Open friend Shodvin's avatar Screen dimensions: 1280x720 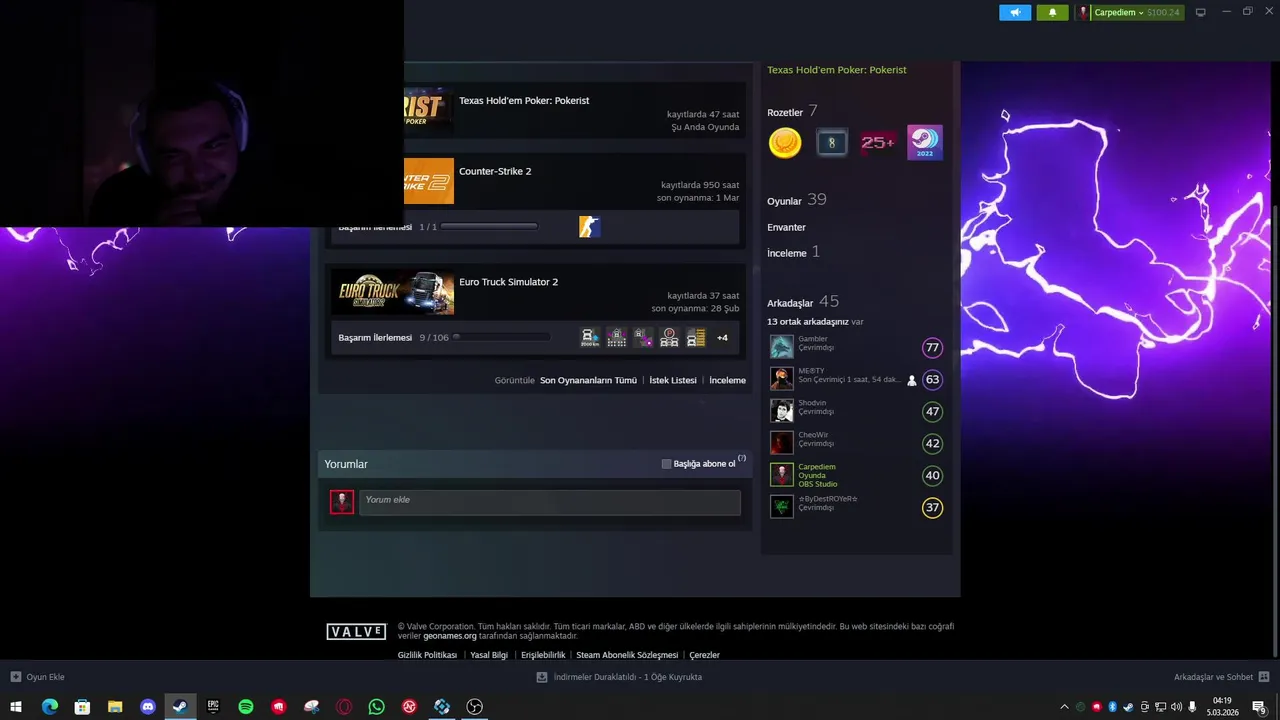pyautogui.click(x=782, y=411)
